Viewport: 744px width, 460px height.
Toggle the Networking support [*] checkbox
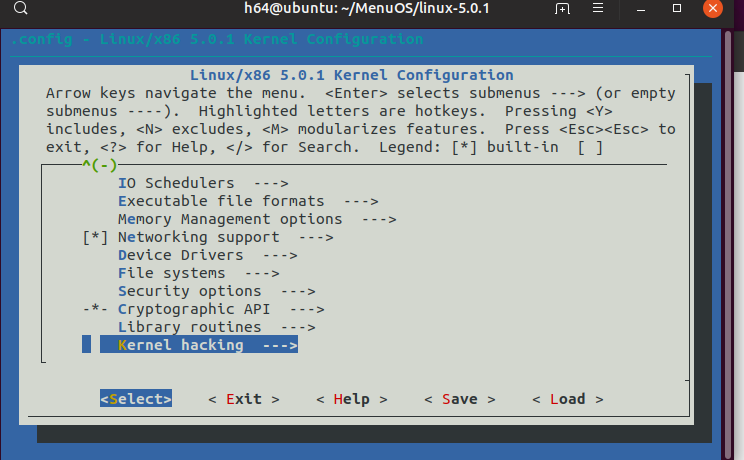[x=95, y=237]
